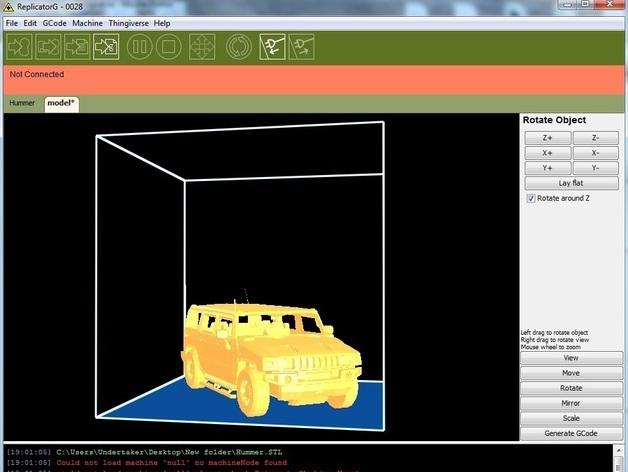Switch to the Hummer tab
Viewport: 628px width, 472px height.
coord(22,103)
